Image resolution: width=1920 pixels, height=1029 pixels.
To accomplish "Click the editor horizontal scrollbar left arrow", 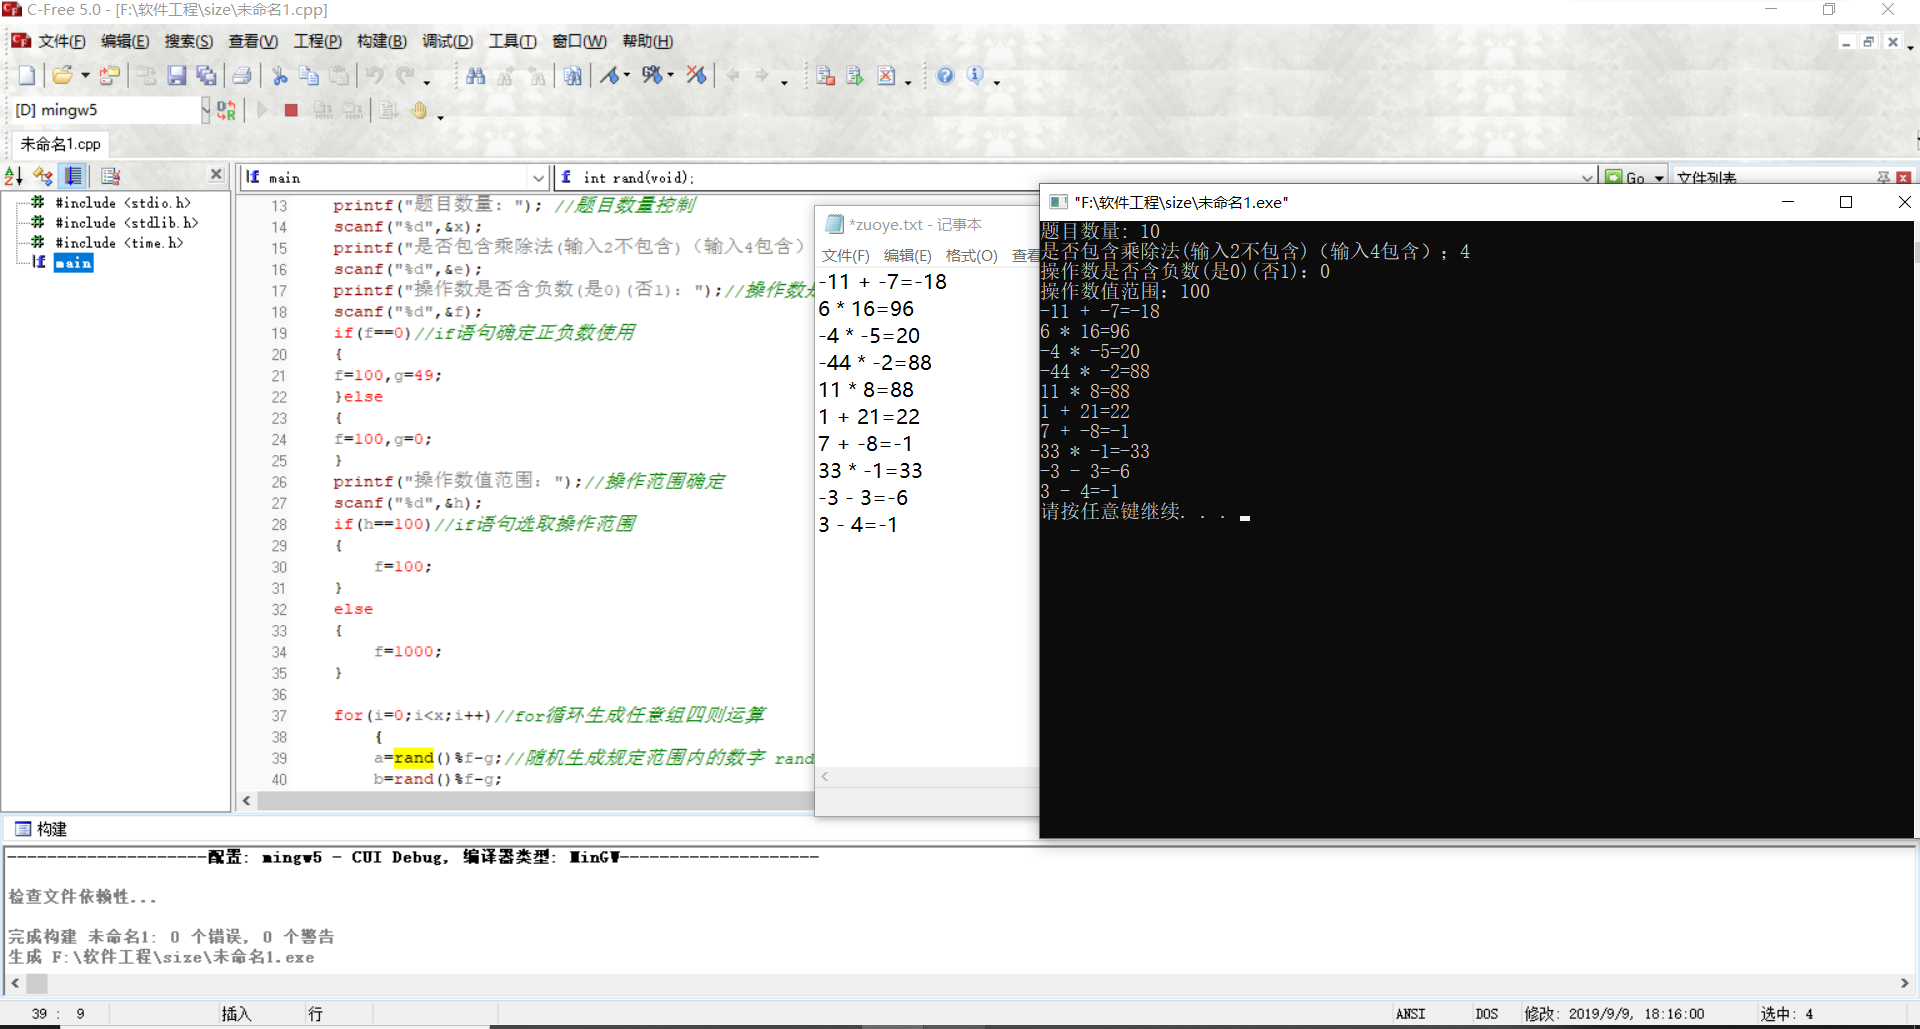I will (x=247, y=801).
